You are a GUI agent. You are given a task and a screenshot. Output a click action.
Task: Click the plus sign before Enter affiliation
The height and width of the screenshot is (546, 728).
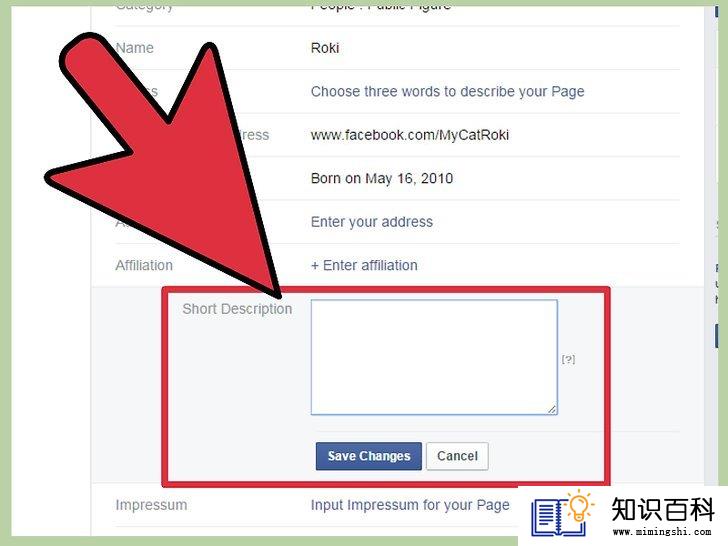[315, 266]
